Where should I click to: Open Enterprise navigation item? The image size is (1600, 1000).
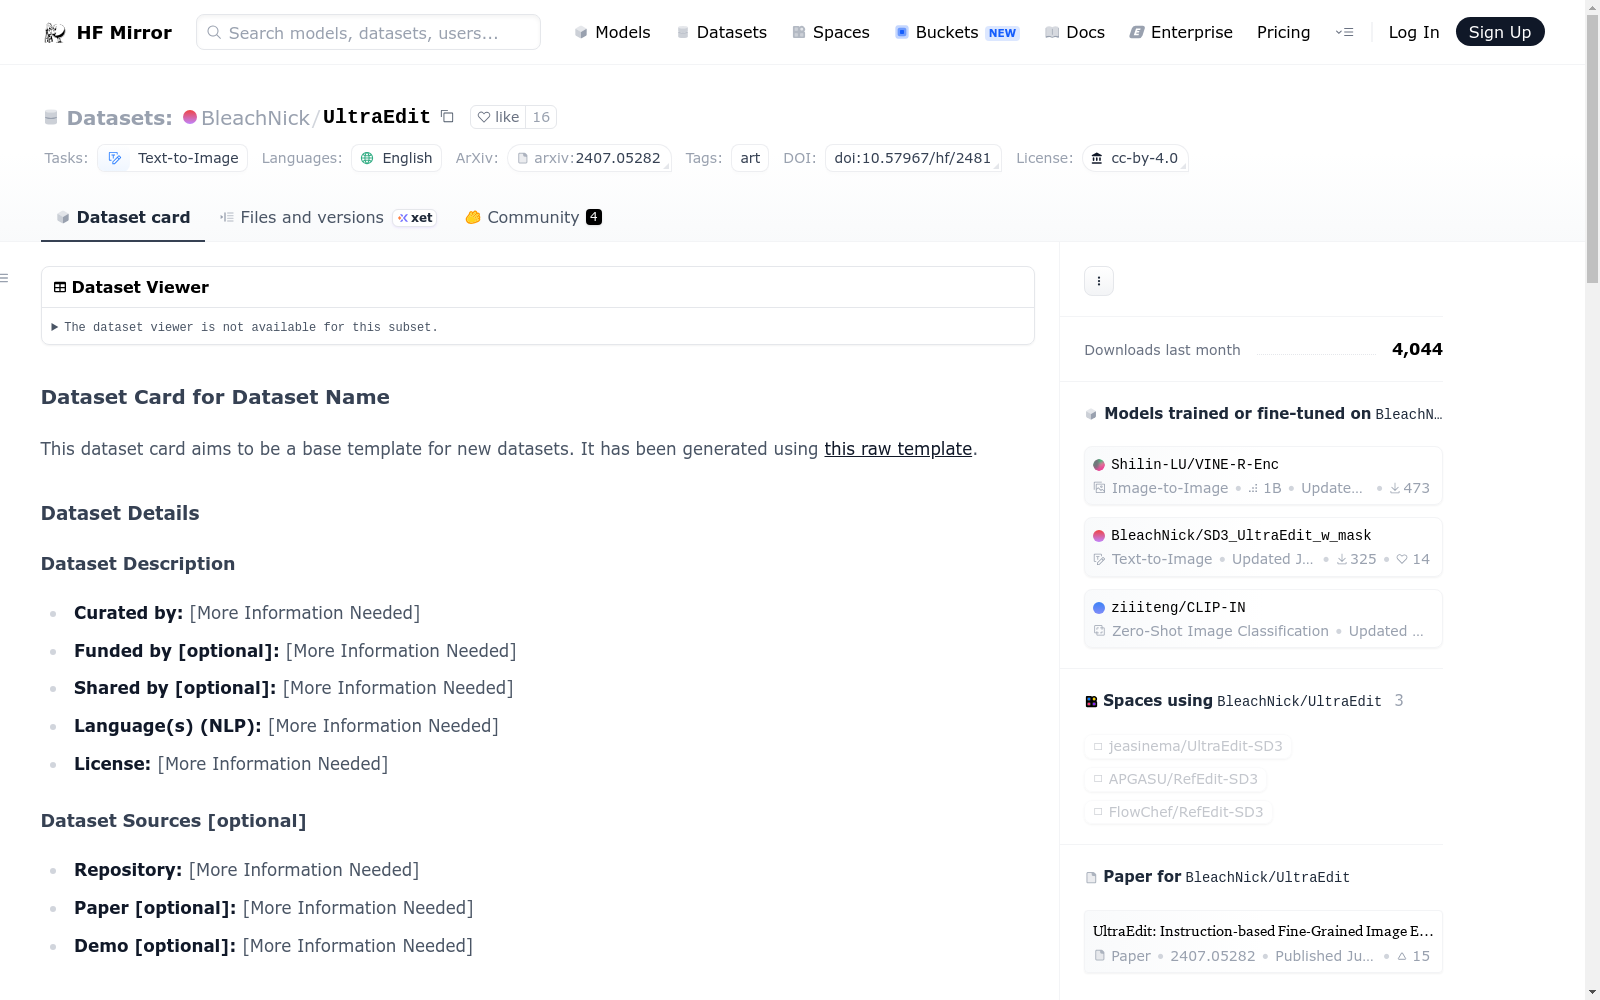coord(1181,32)
